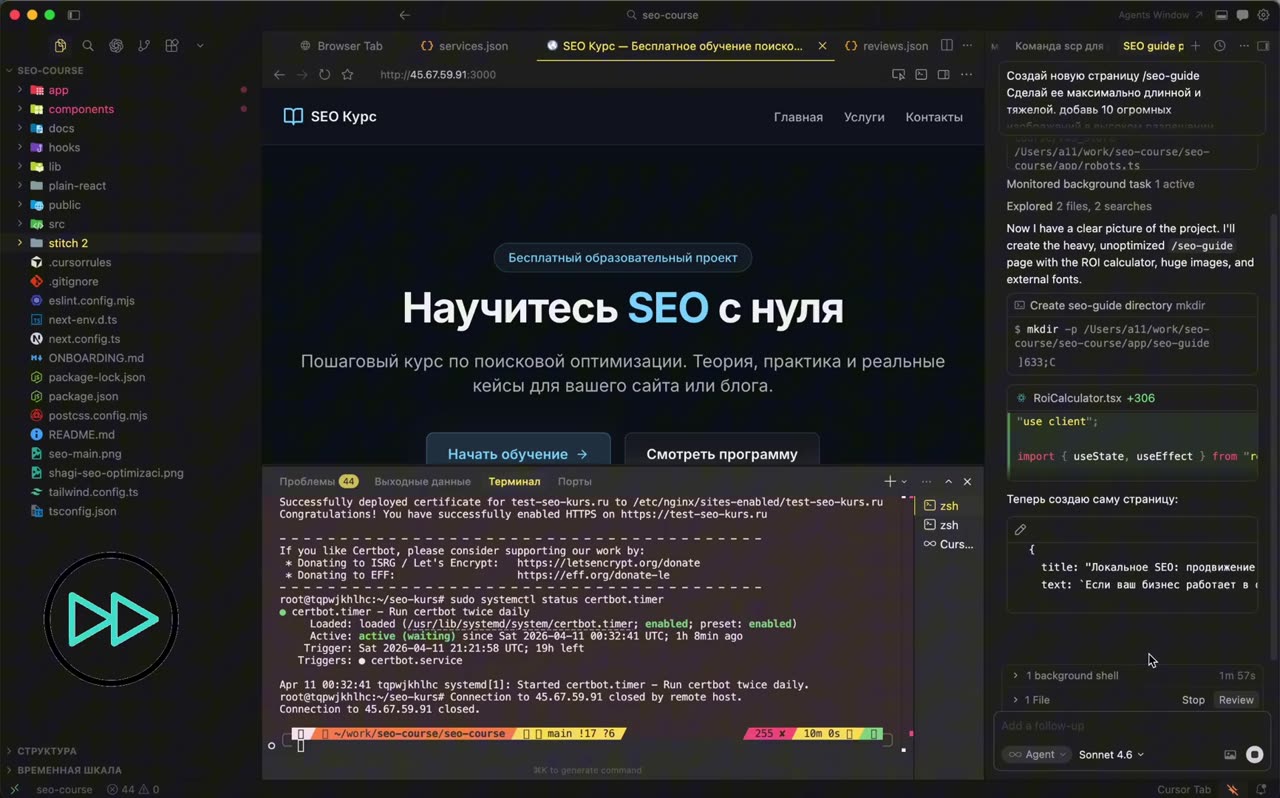Open chat history clock icon

[x=1219, y=46]
